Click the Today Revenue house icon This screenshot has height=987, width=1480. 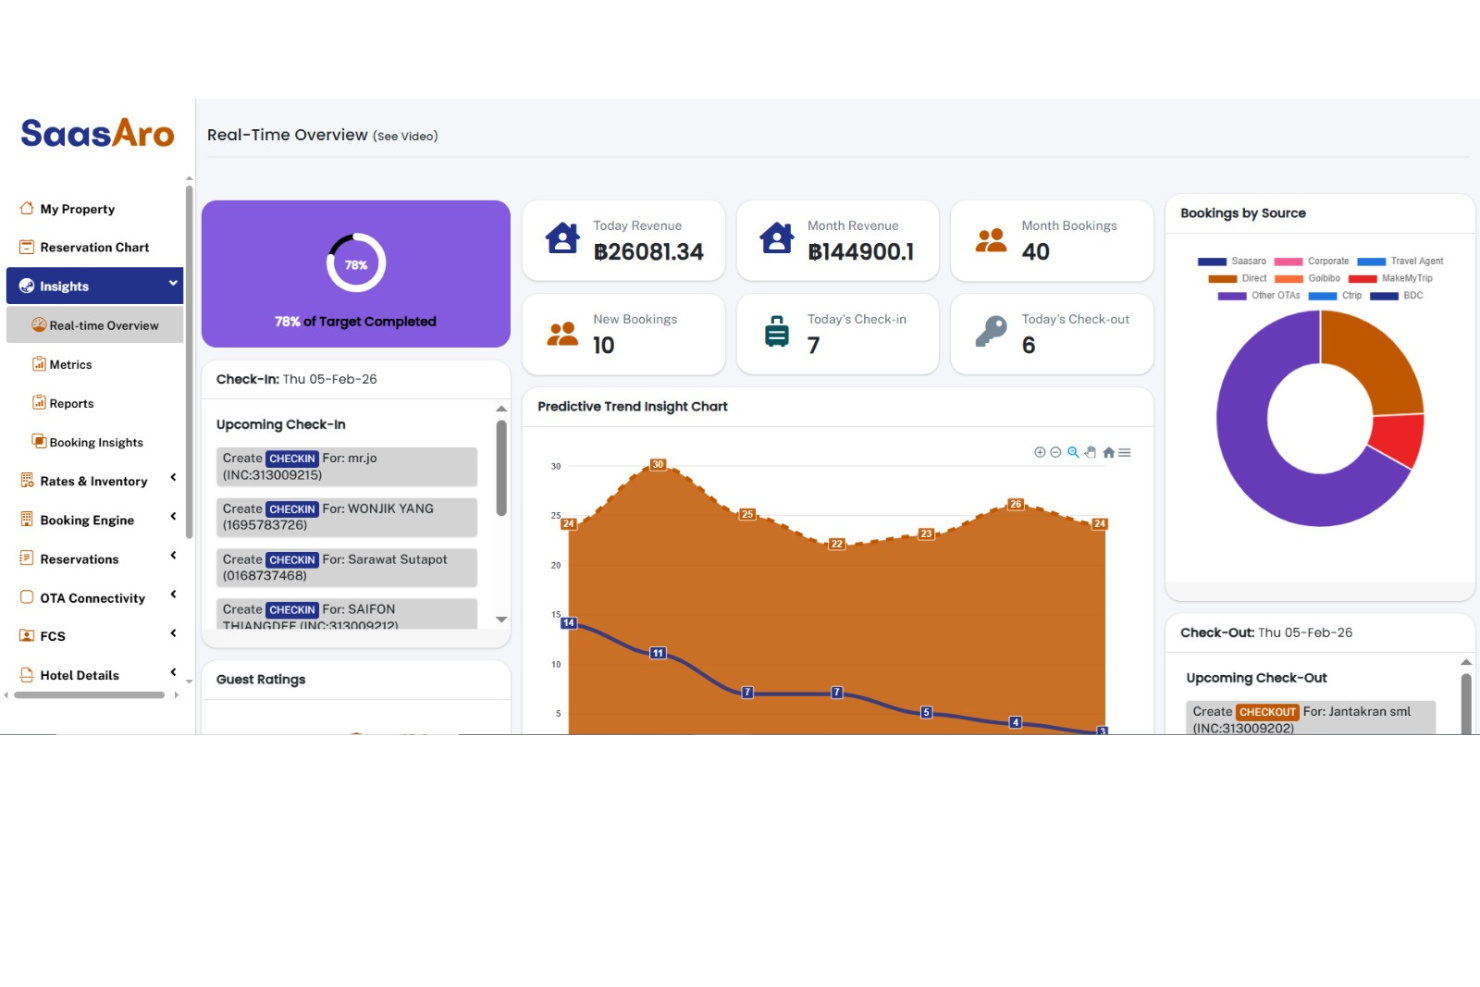click(562, 238)
